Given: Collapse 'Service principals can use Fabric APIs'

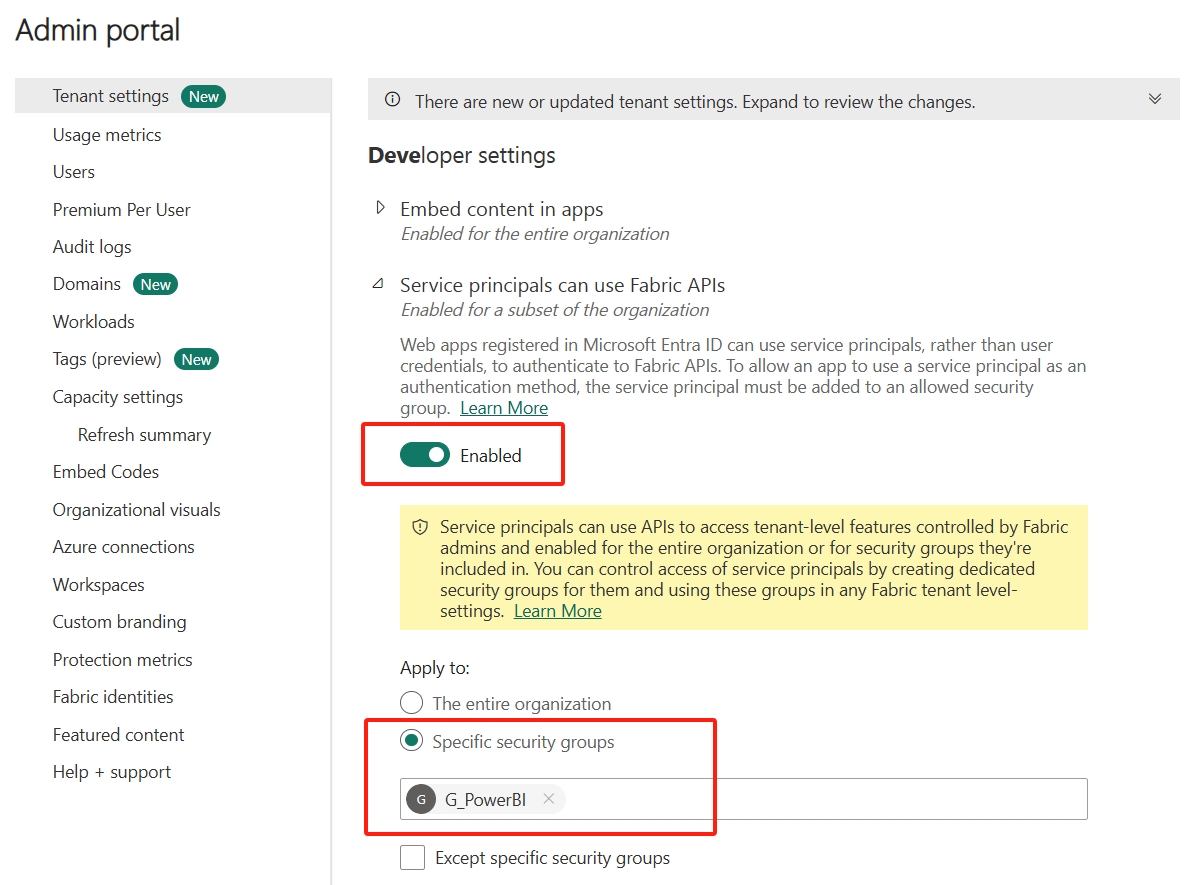Looking at the screenshot, I should point(379,285).
